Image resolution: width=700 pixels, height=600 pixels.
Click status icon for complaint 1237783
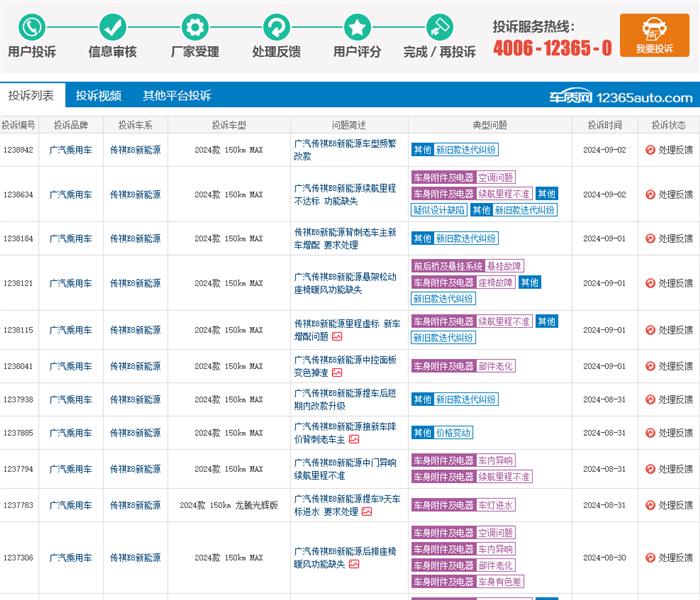650,505
